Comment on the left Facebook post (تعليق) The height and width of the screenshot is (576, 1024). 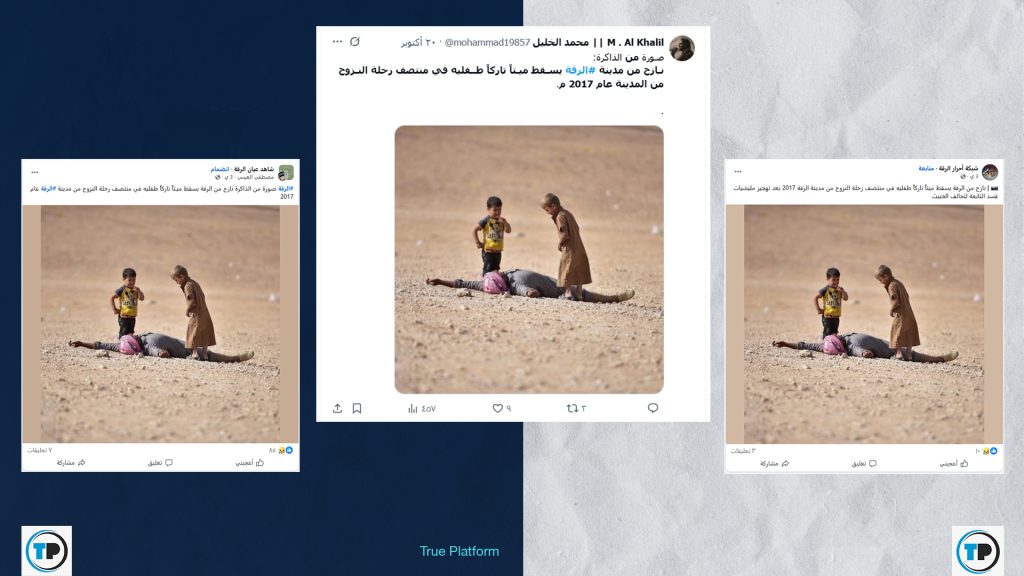160,462
